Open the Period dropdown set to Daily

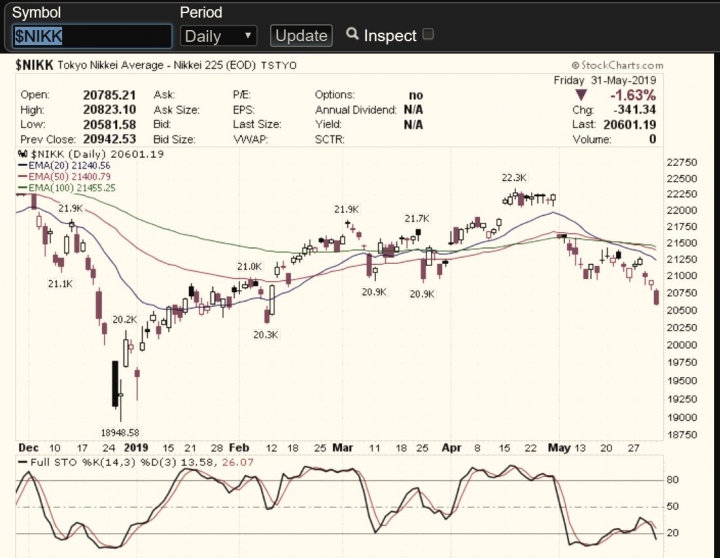point(219,36)
